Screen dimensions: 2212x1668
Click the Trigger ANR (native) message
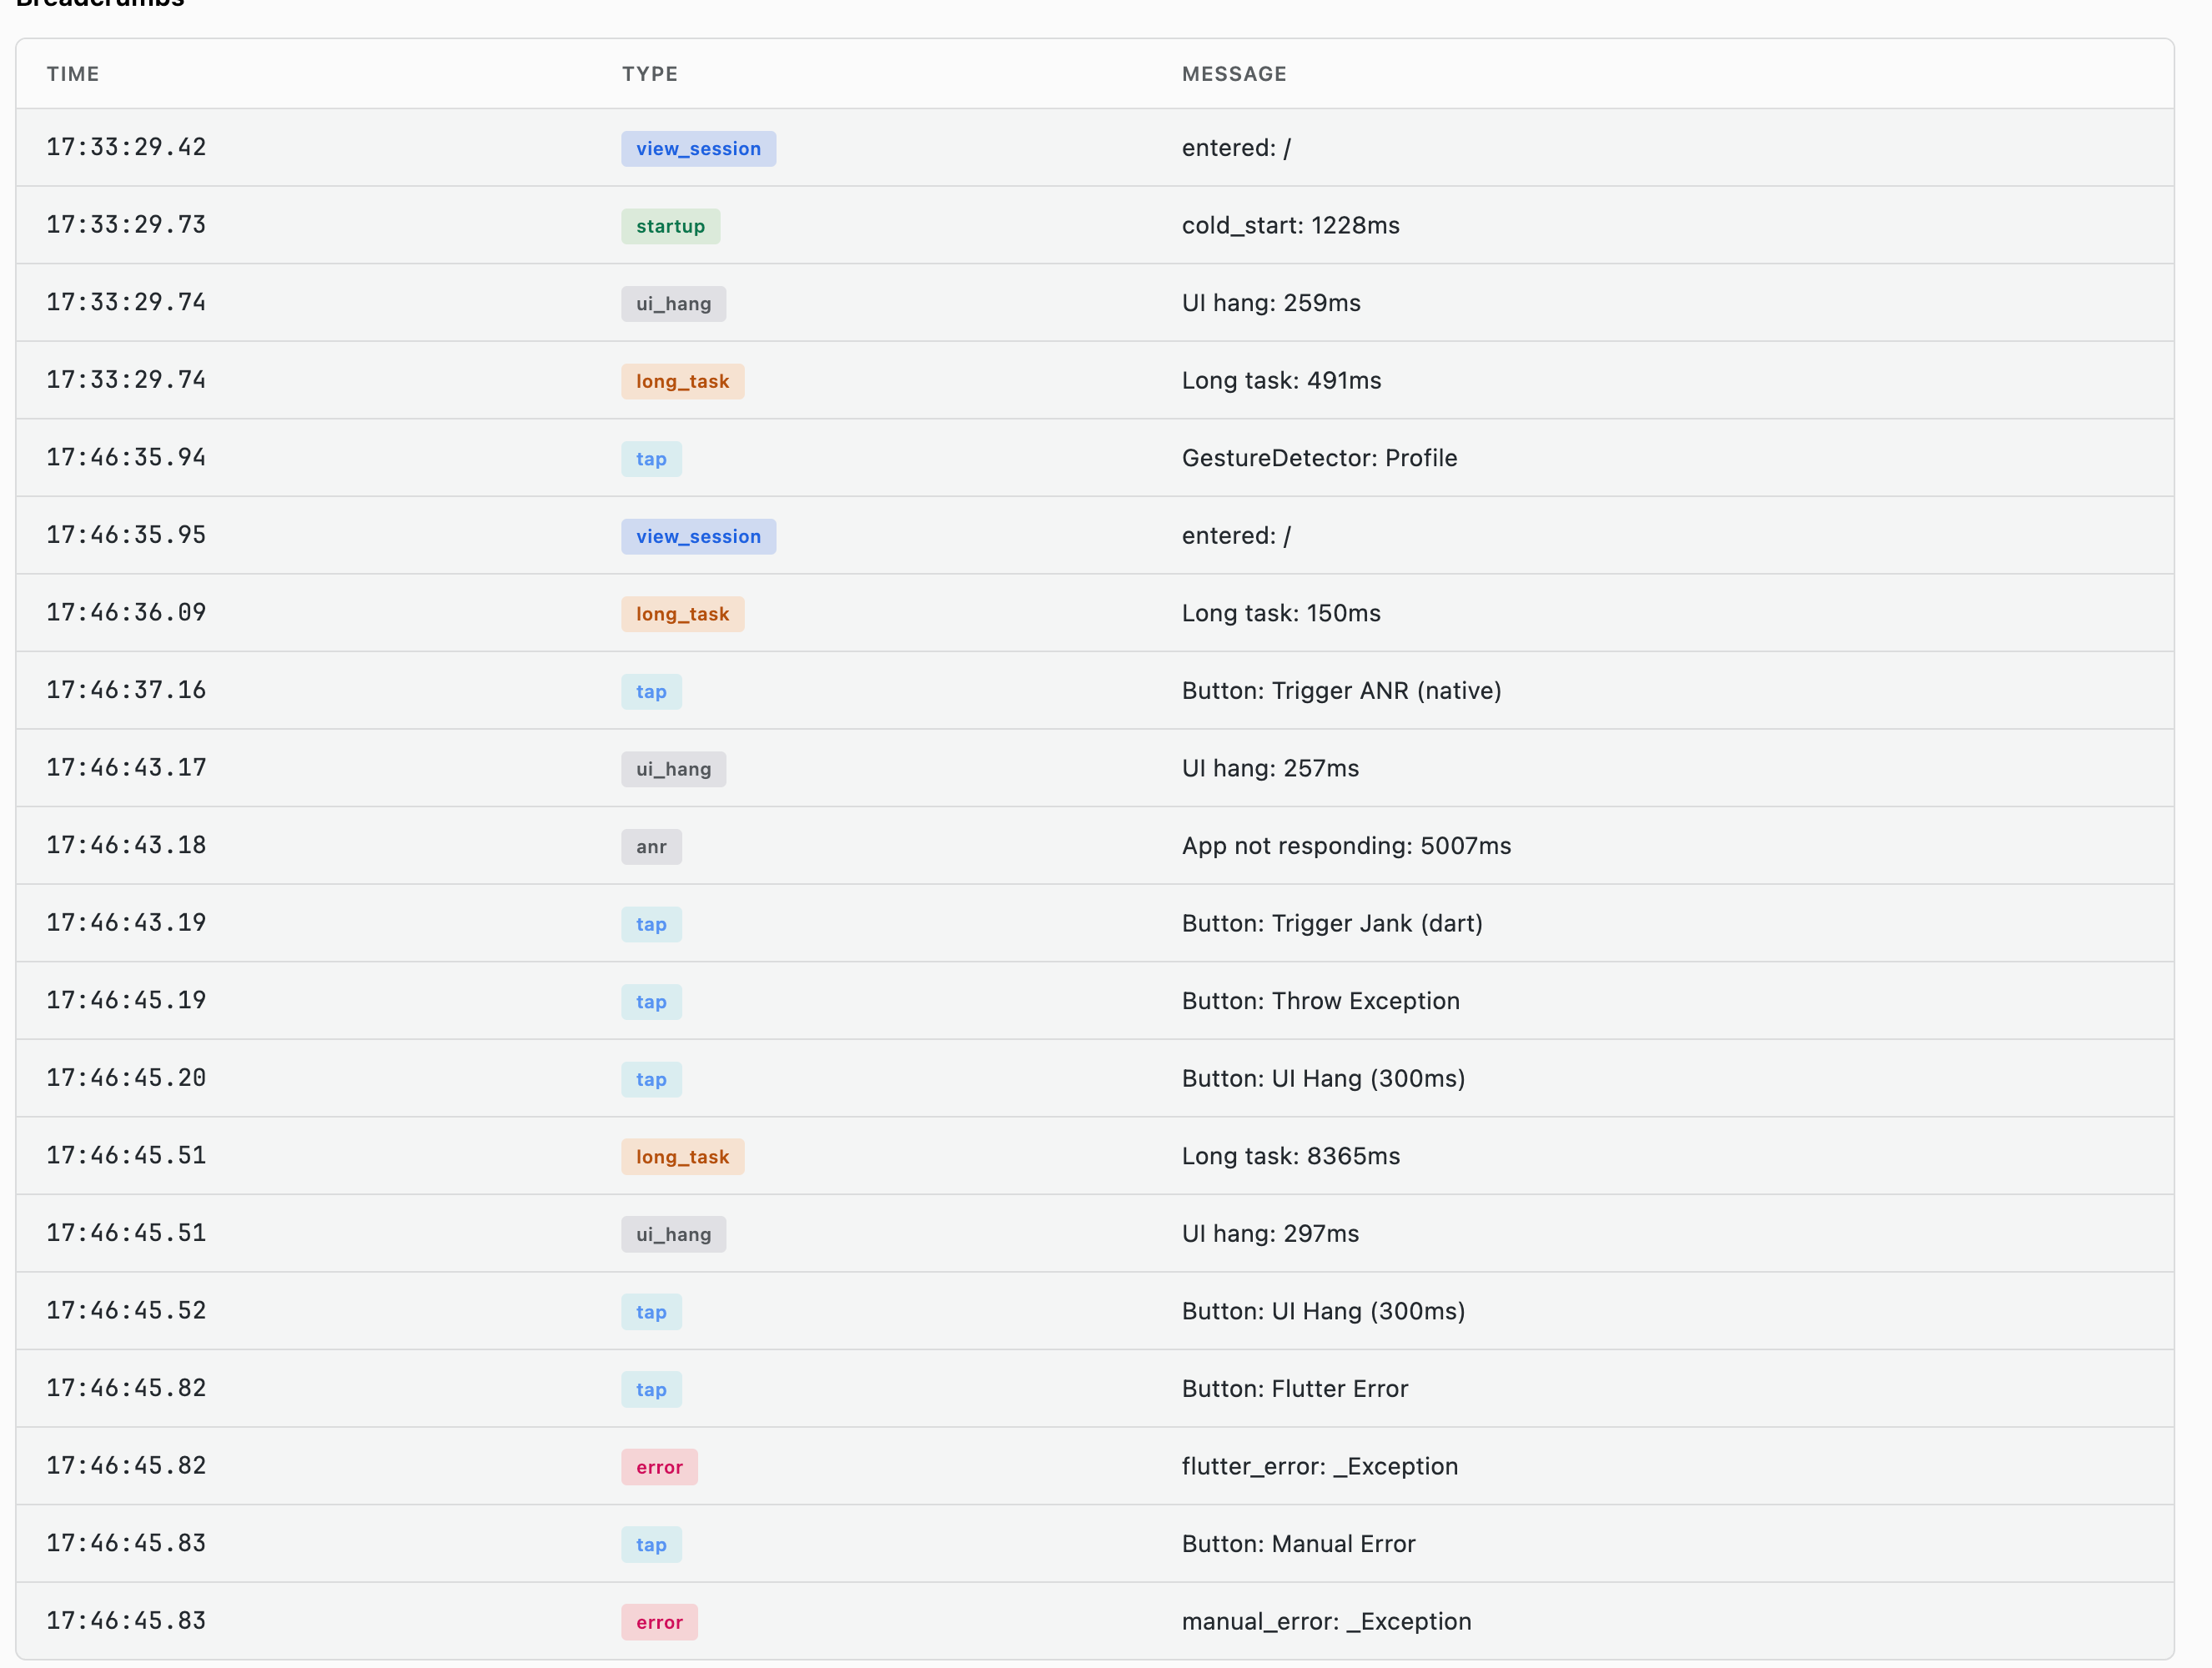[1341, 691]
